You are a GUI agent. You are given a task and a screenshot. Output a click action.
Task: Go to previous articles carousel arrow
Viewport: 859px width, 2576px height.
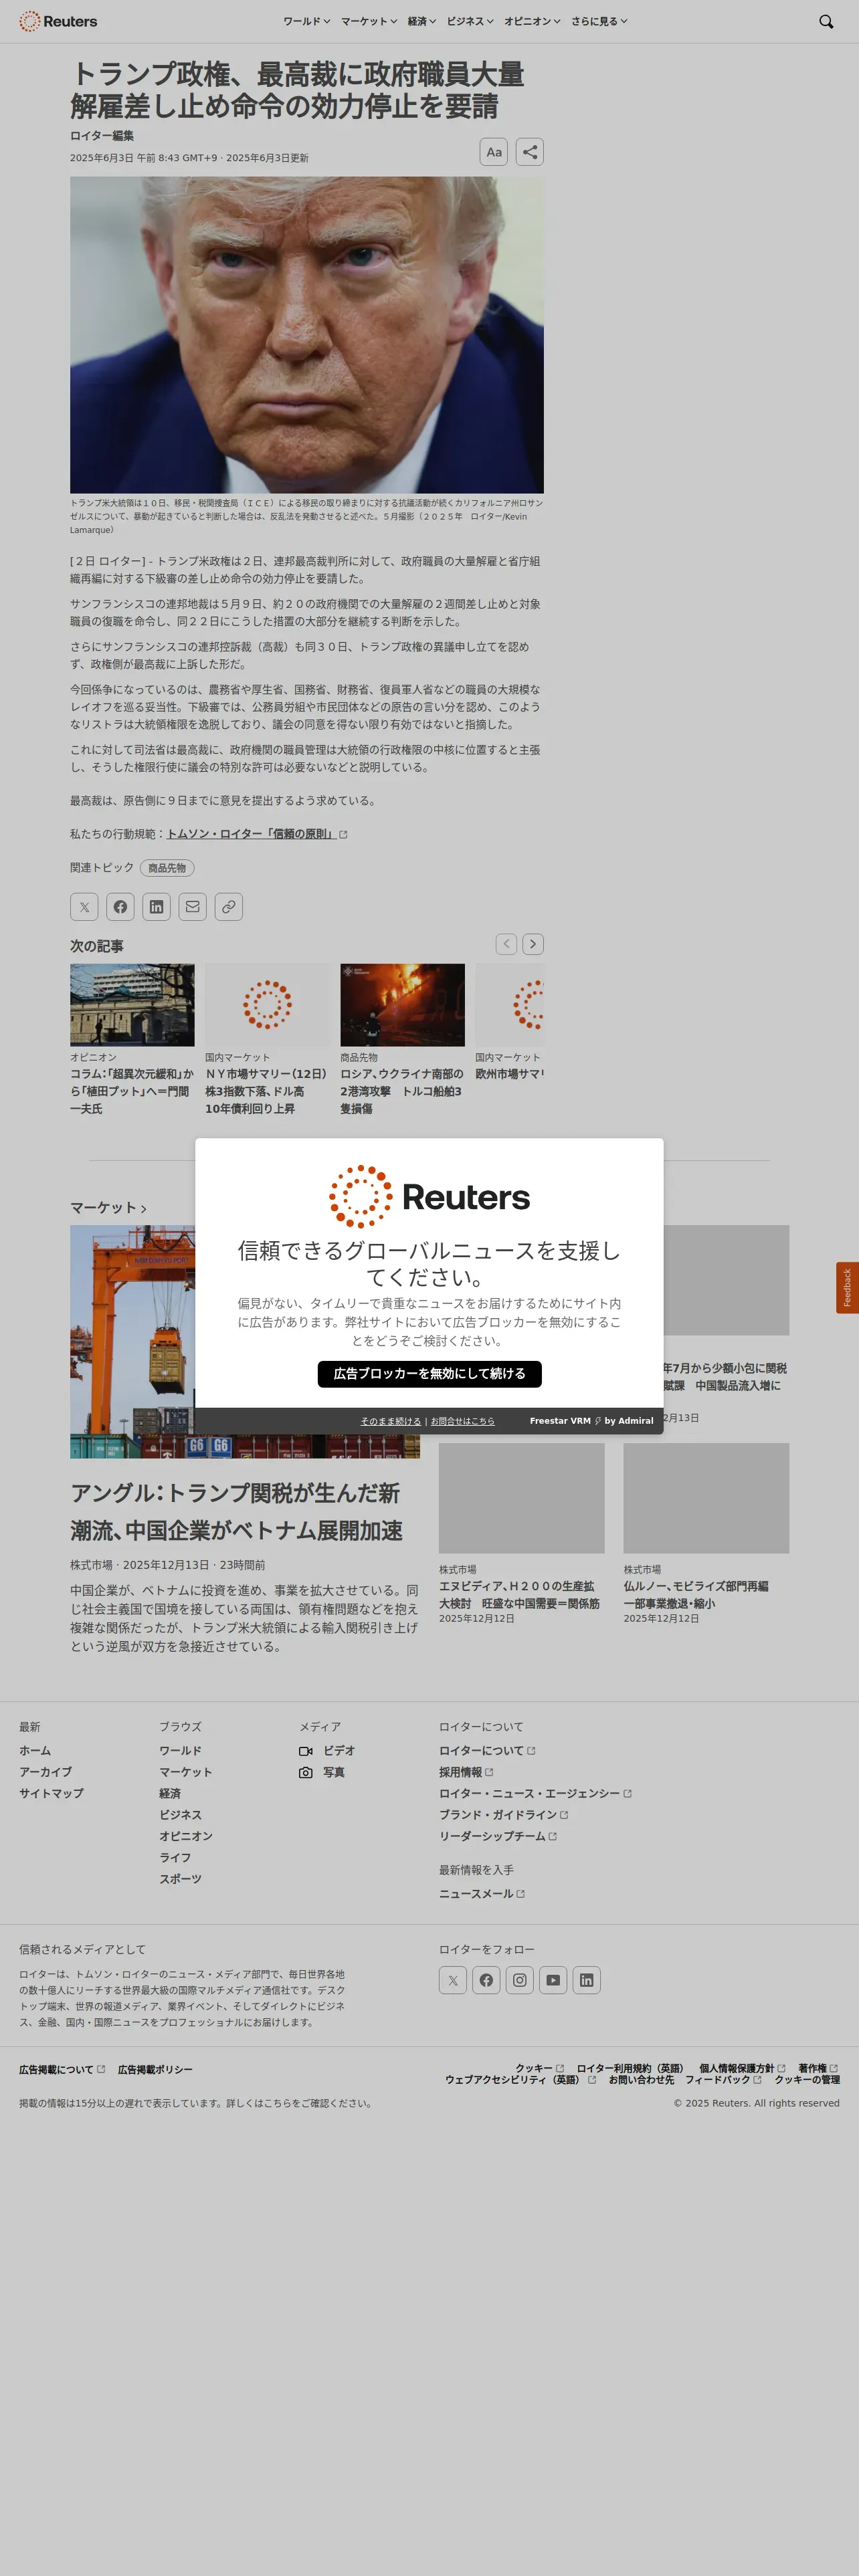507,944
